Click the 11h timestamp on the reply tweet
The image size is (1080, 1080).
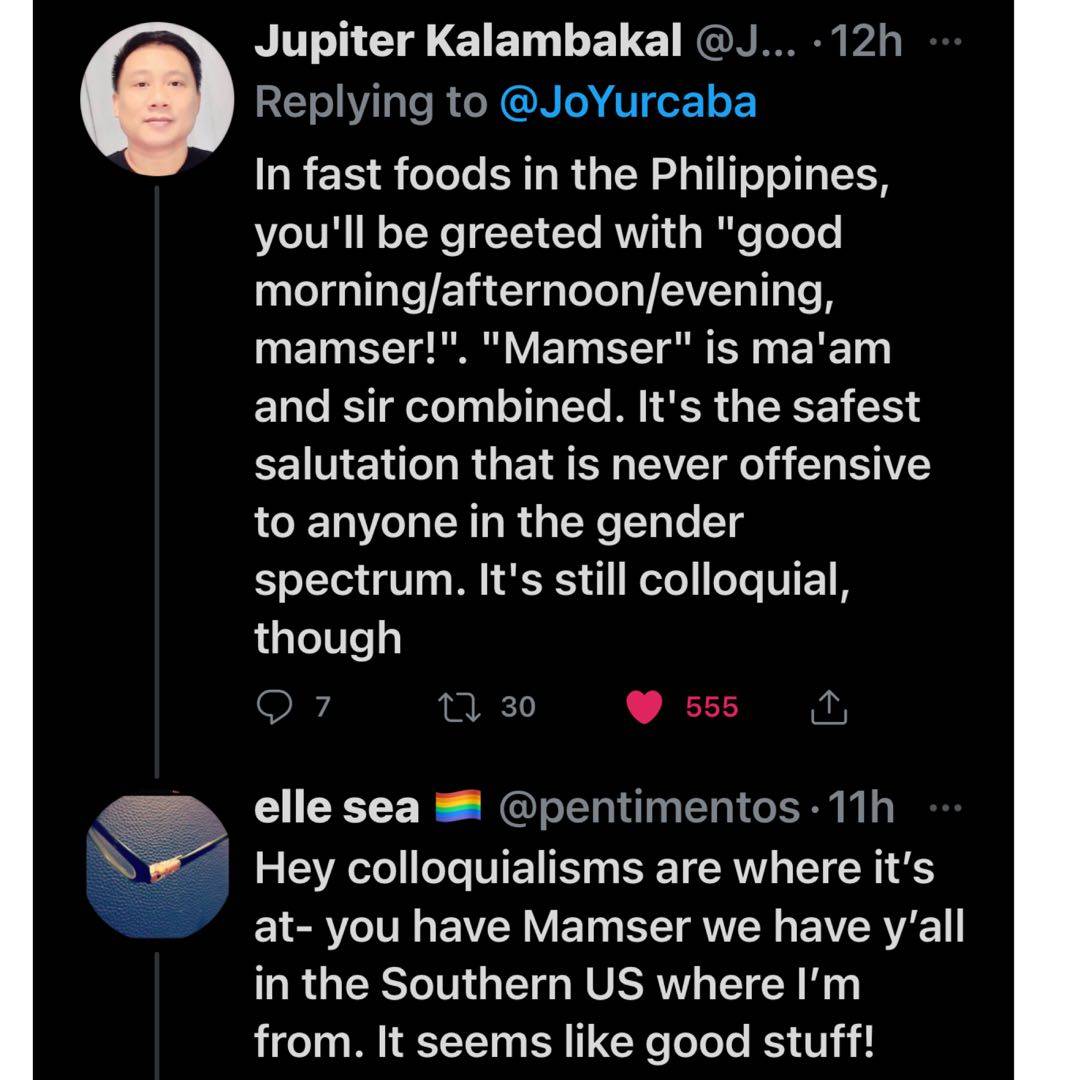861,808
